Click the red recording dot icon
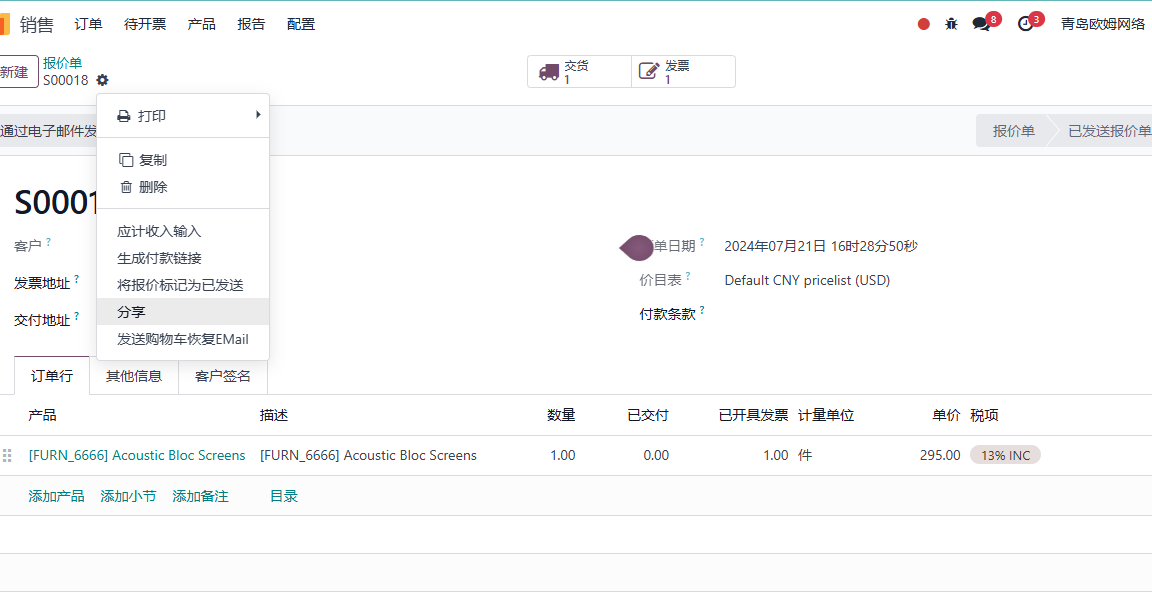The height and width of the screenshot is (601, 1152). pos(924,24)
